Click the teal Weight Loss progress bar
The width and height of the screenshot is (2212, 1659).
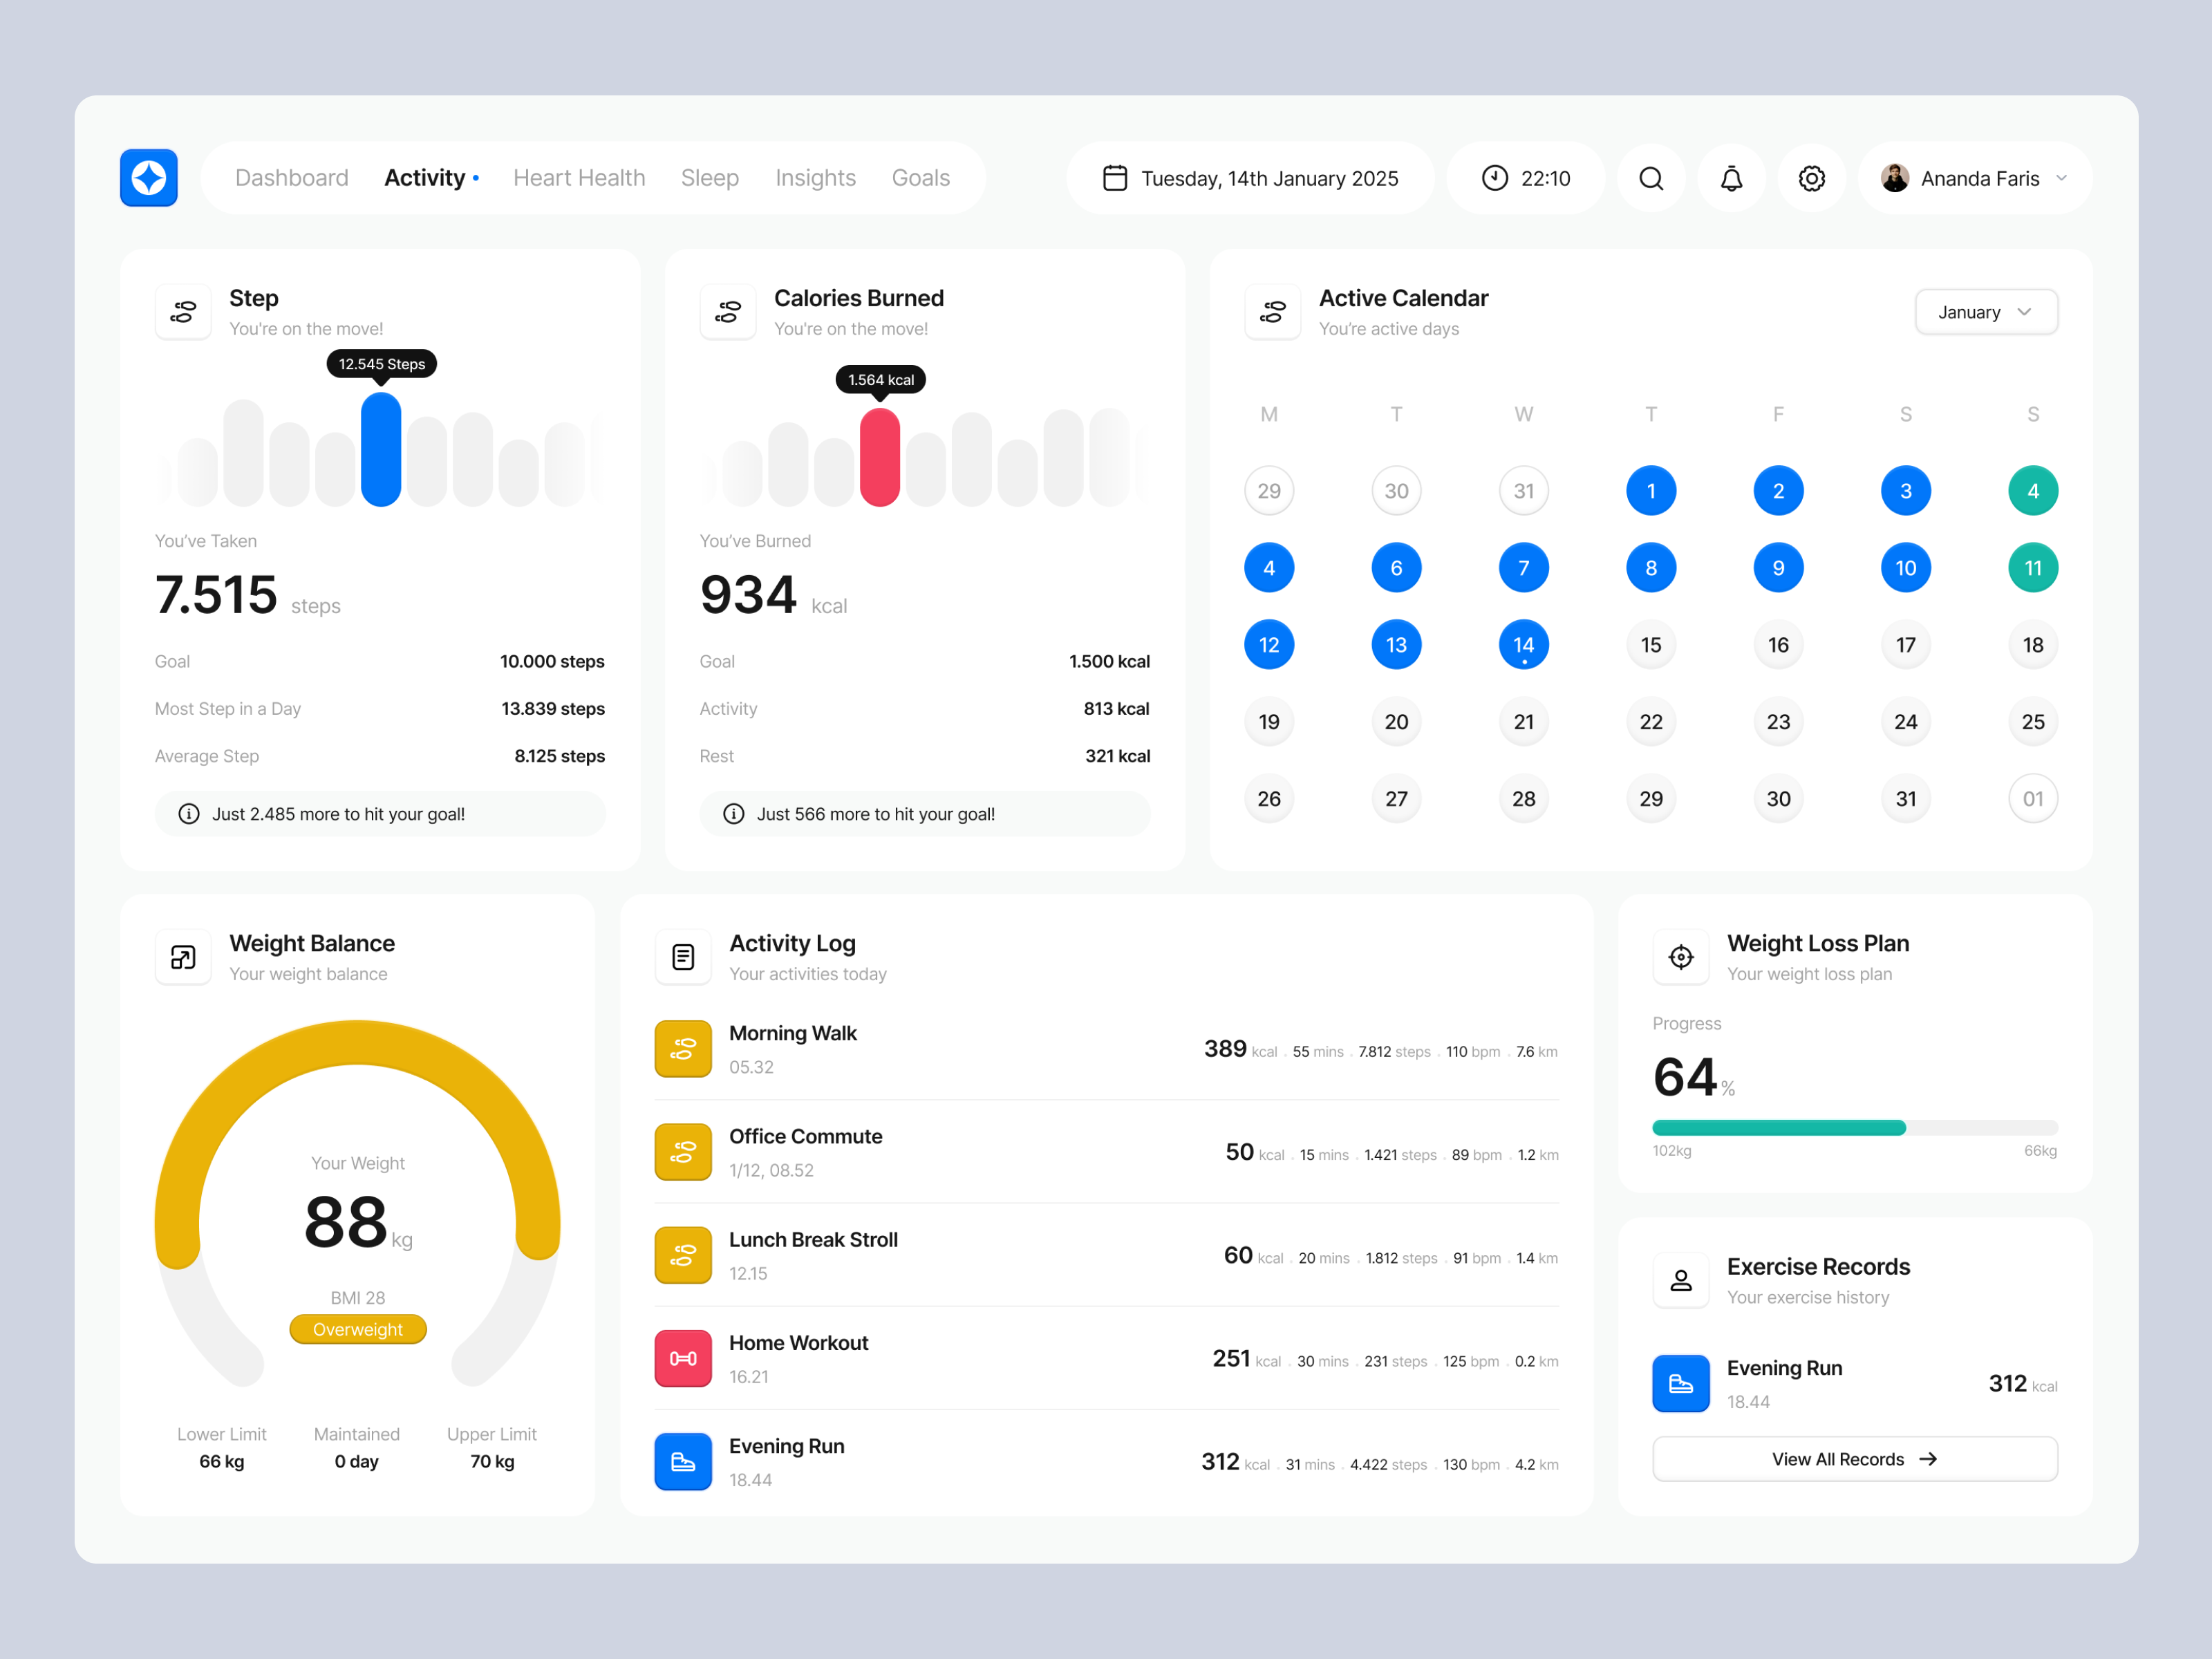point(1780,1127)
